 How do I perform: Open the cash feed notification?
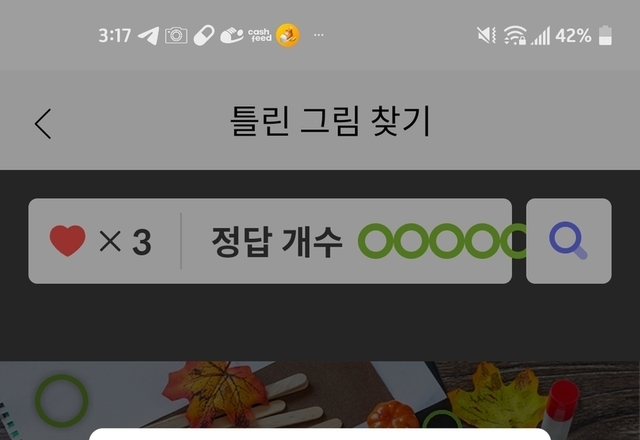tap(260, 36)
